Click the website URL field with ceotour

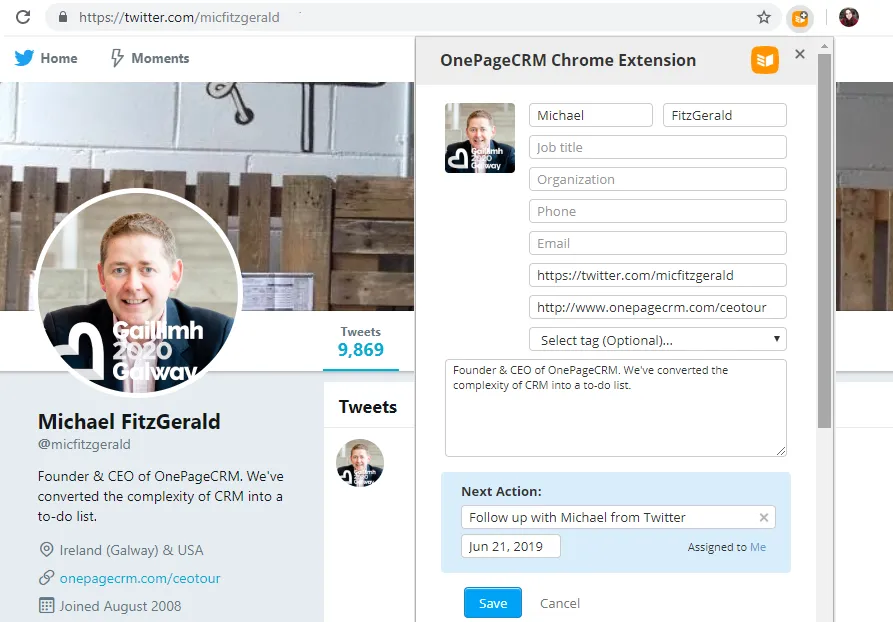pyautogui.click(x=658, y=307)
